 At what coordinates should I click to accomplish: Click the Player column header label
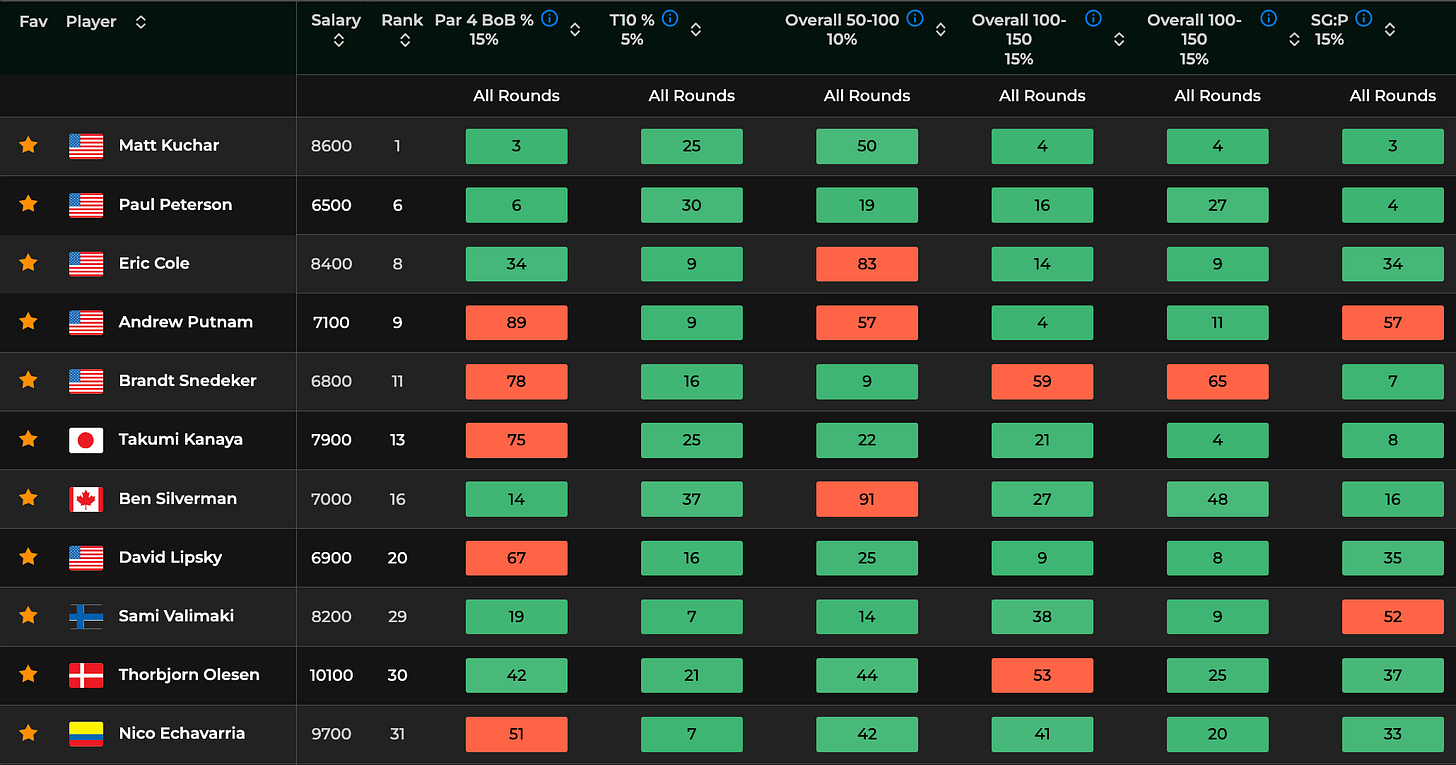pyautogui.click(x=91, y=21)
